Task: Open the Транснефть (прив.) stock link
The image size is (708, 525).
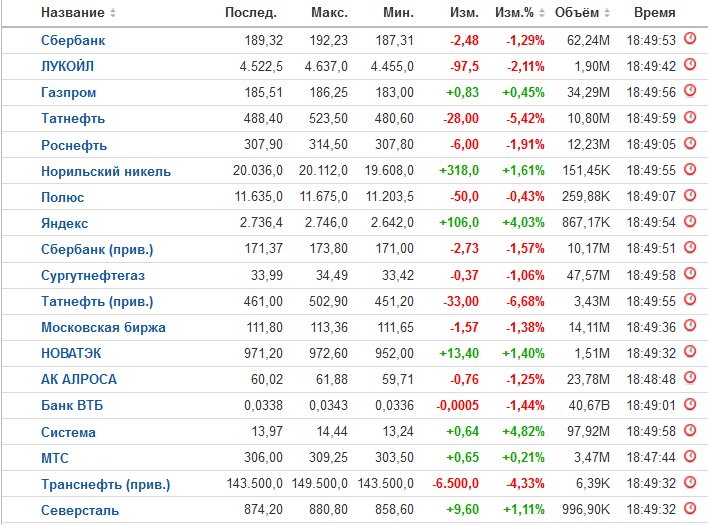Action: coord(106,485)
